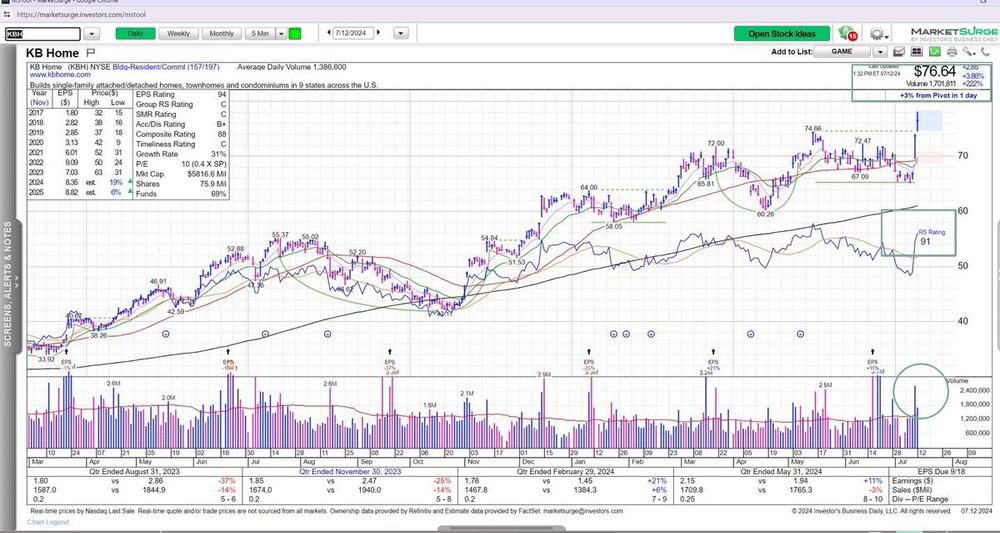Viewport: 1000px width, 533px height.
Task: Expand the 5 Min interval dropdown
Action: click(x=279, y=33)
